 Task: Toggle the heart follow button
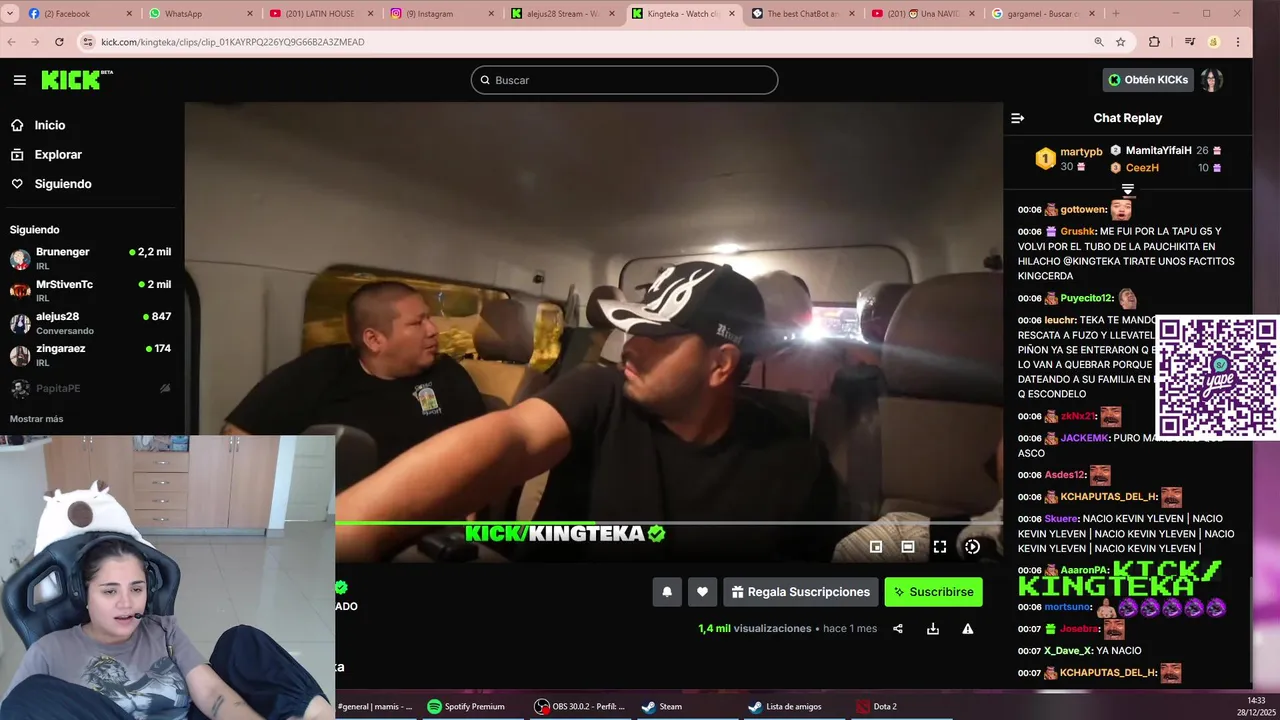(702, 592)
